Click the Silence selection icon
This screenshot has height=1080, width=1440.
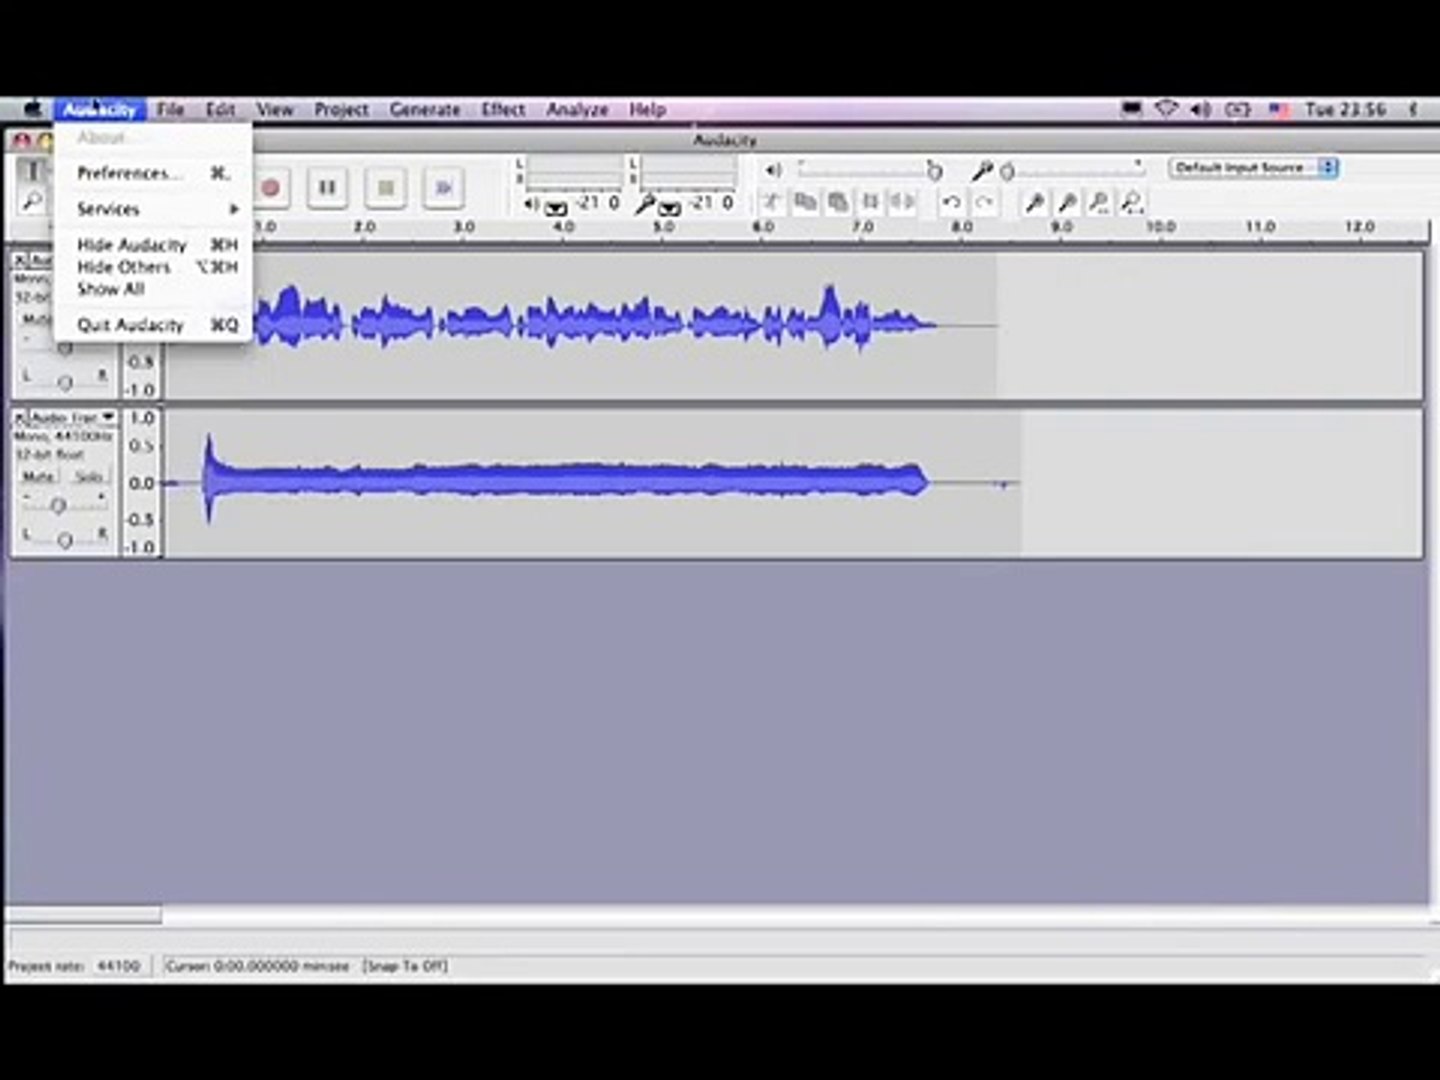(902, 202)
